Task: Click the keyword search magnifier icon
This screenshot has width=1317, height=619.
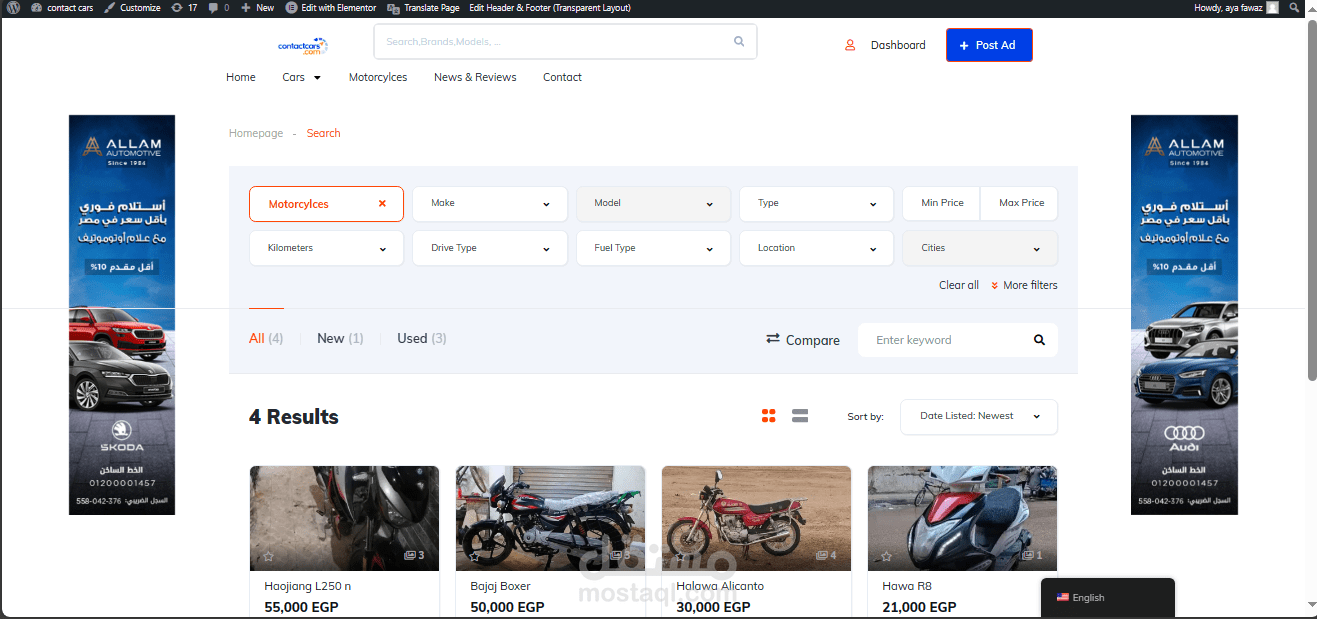Action: (x=1039, y=340)
